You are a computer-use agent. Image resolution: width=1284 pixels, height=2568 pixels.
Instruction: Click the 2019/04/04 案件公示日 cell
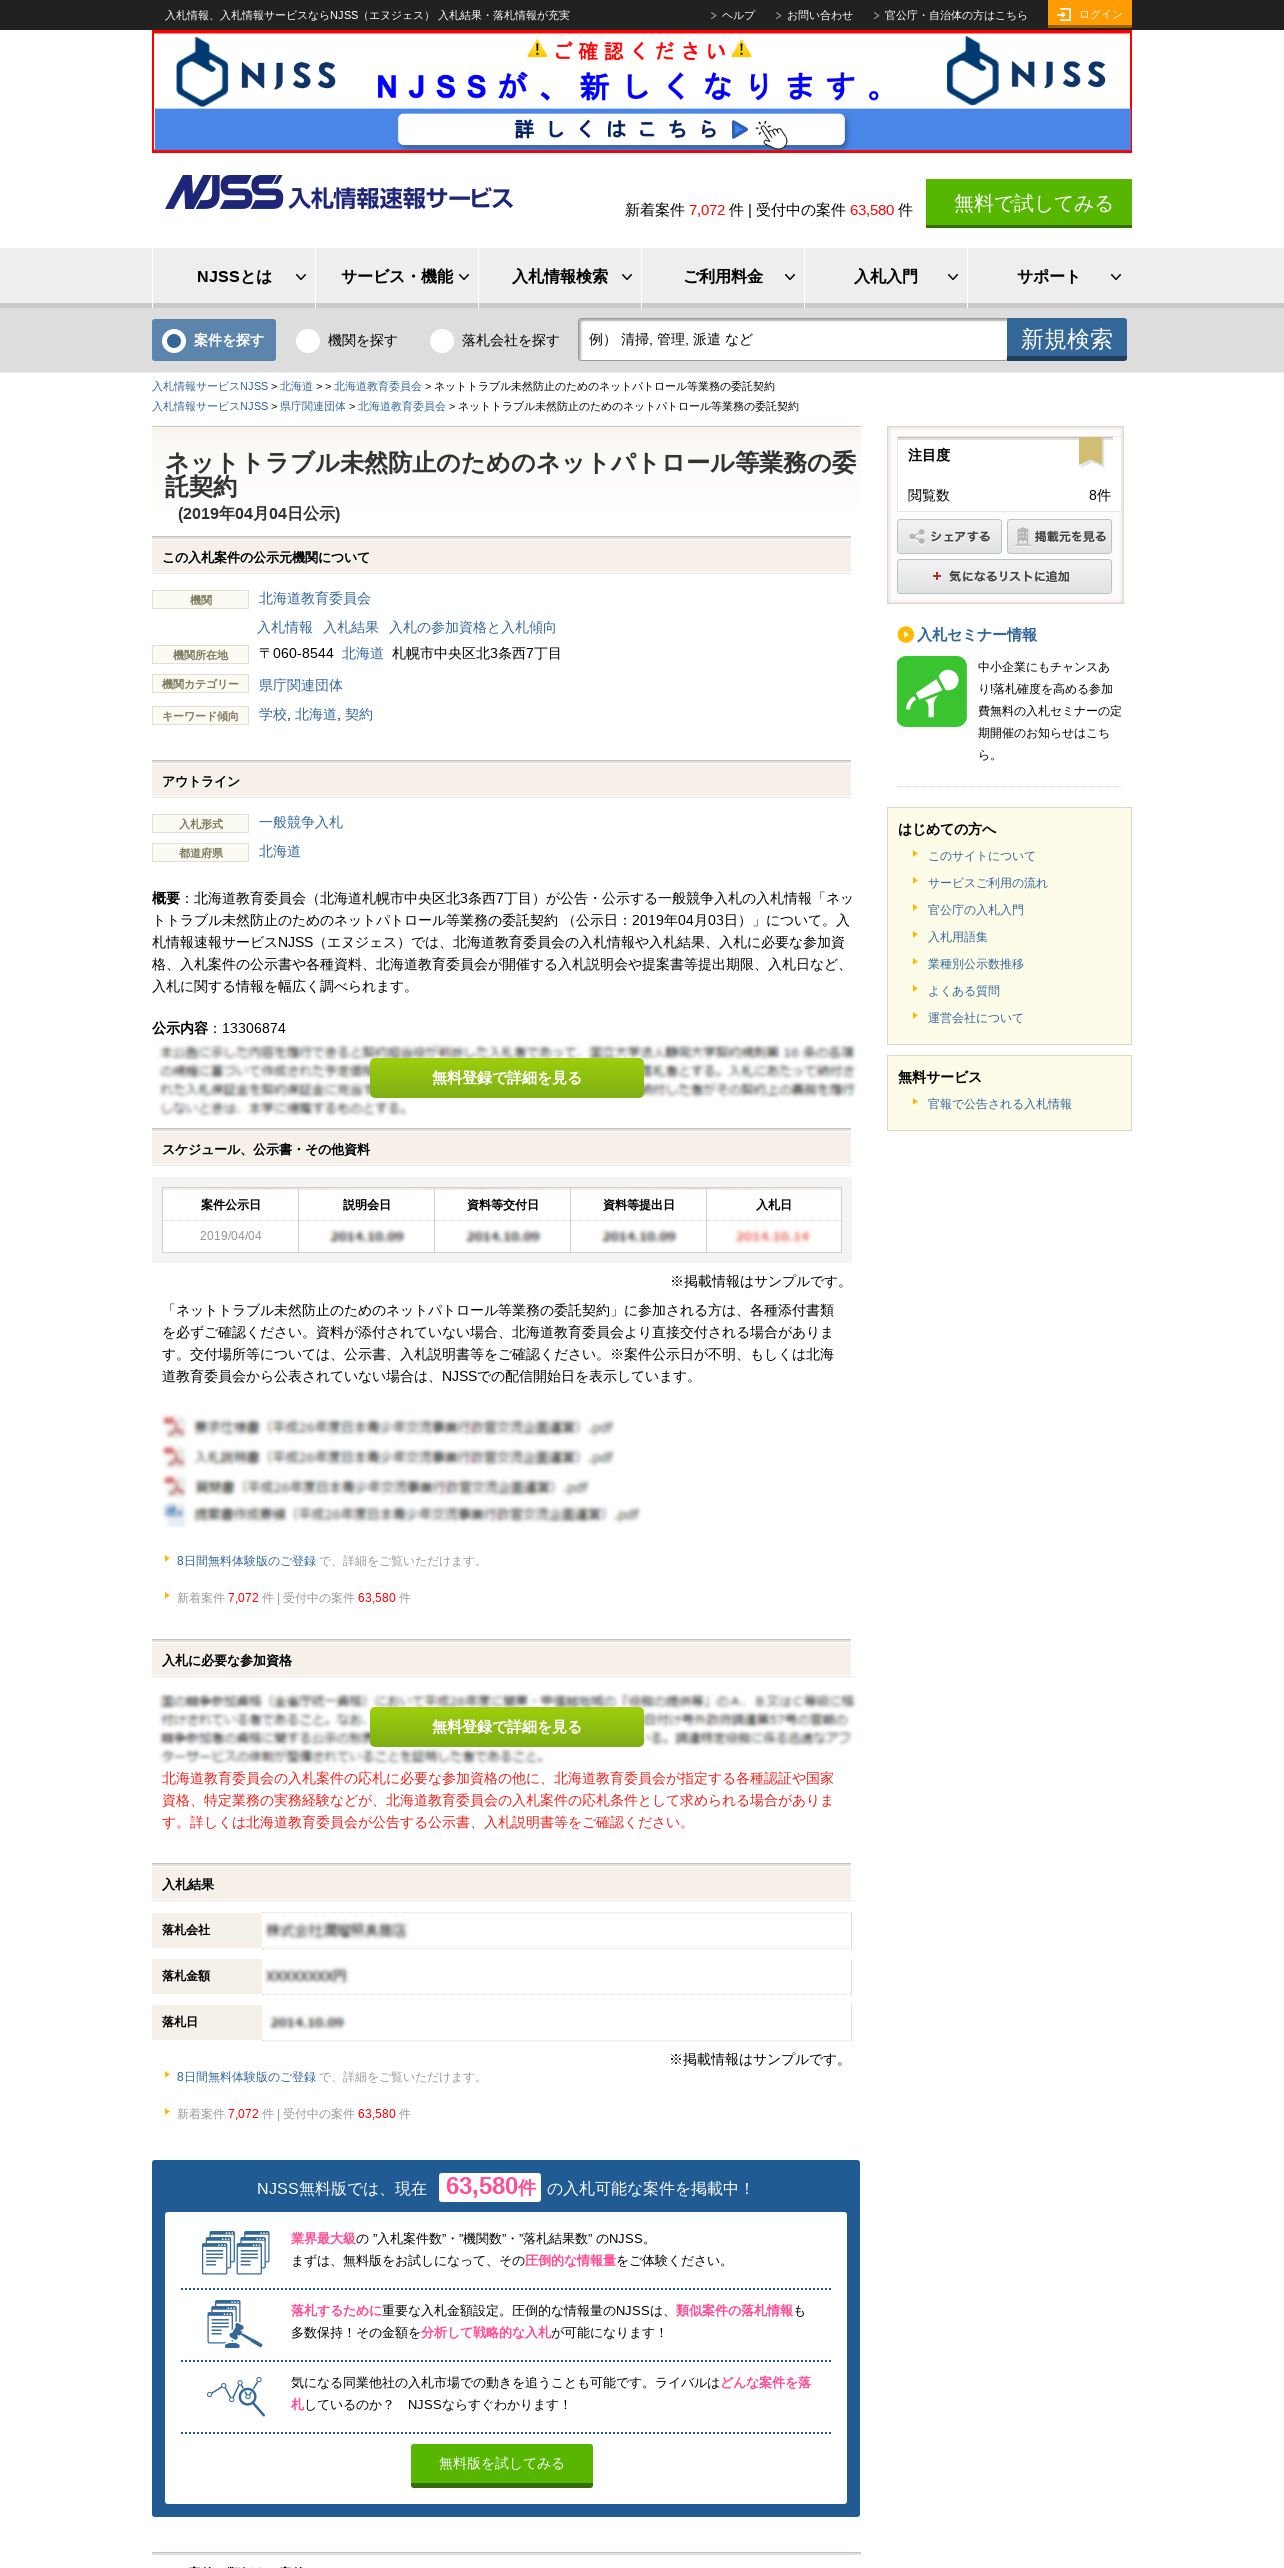(x=230, y=1236)
